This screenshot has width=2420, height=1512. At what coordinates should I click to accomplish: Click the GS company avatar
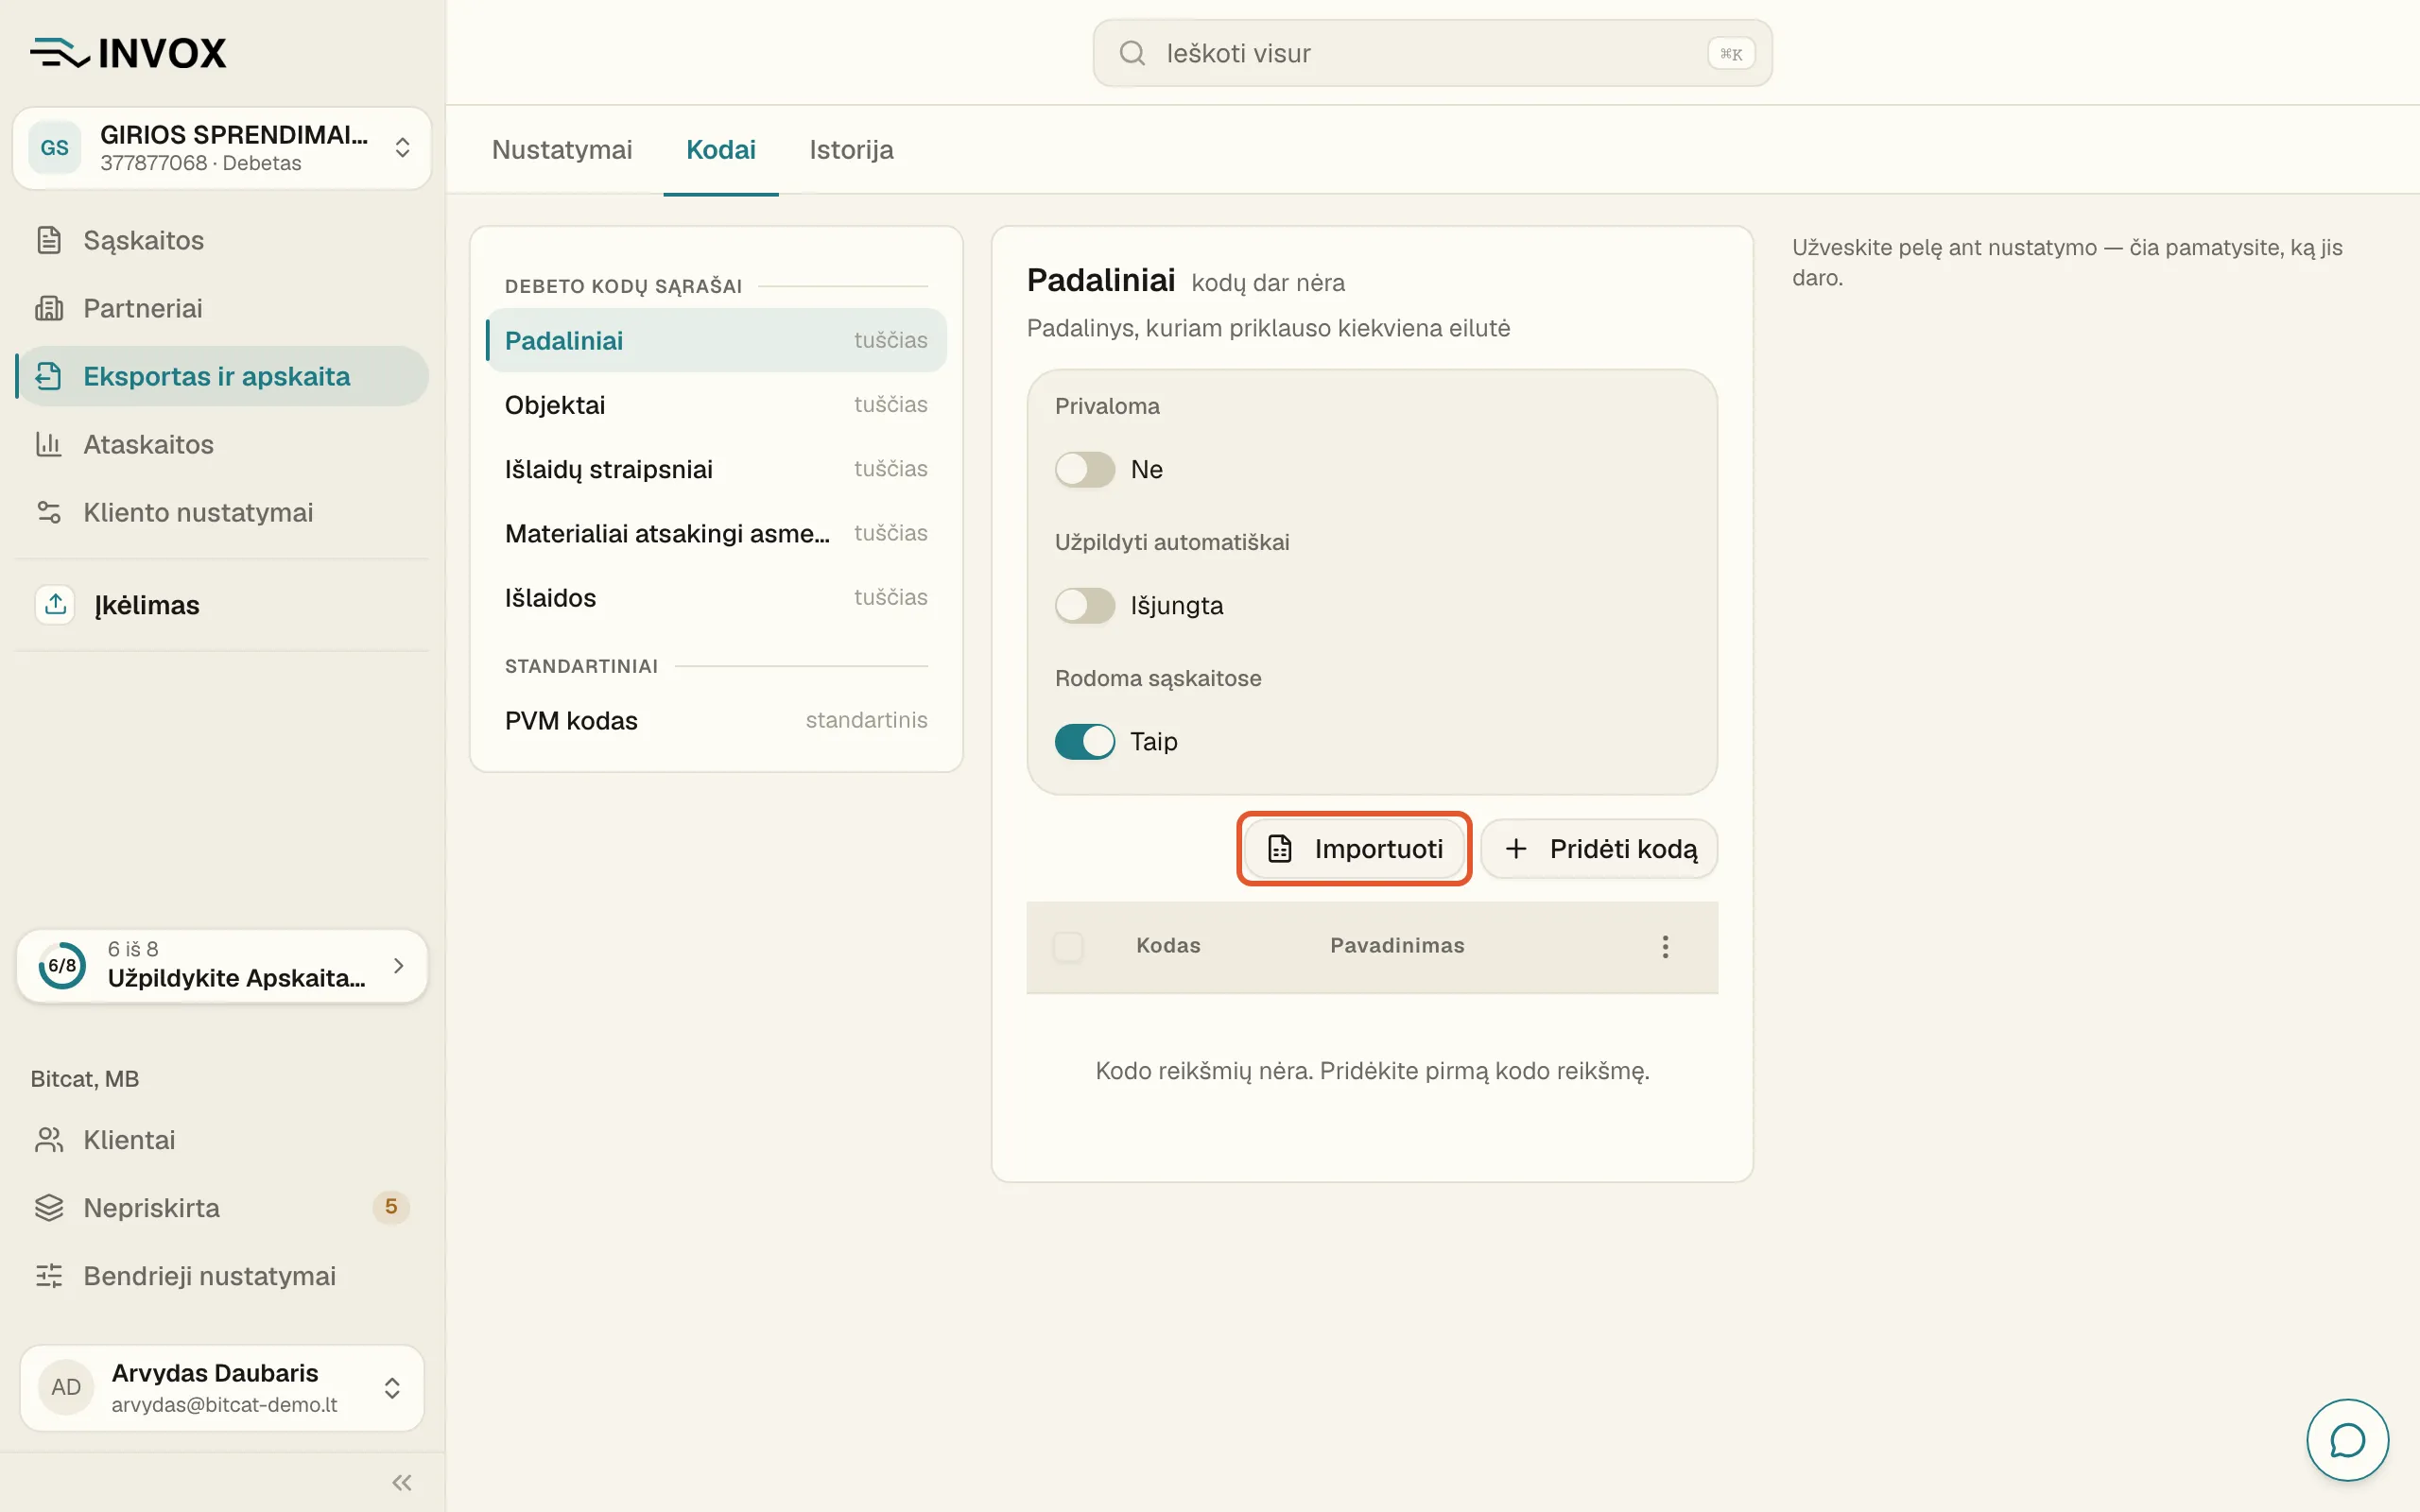54,148
